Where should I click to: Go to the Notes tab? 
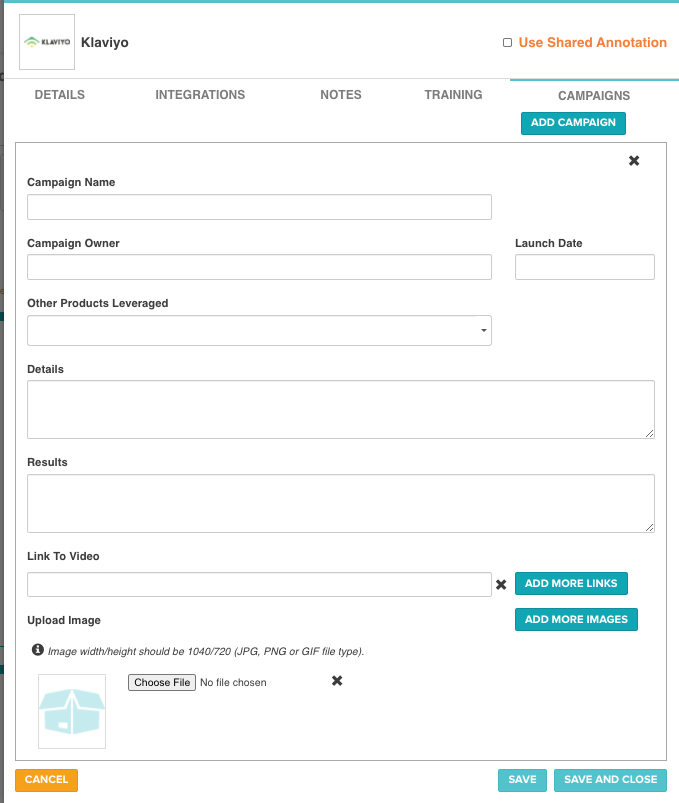coord(341,95)
